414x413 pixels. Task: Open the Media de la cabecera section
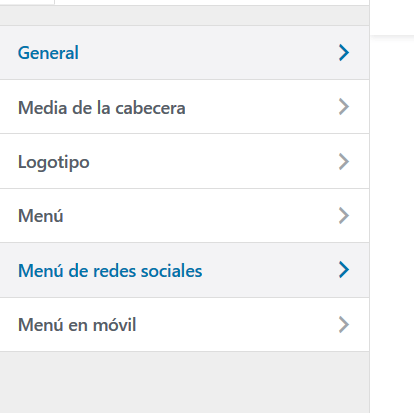[184, 107]
